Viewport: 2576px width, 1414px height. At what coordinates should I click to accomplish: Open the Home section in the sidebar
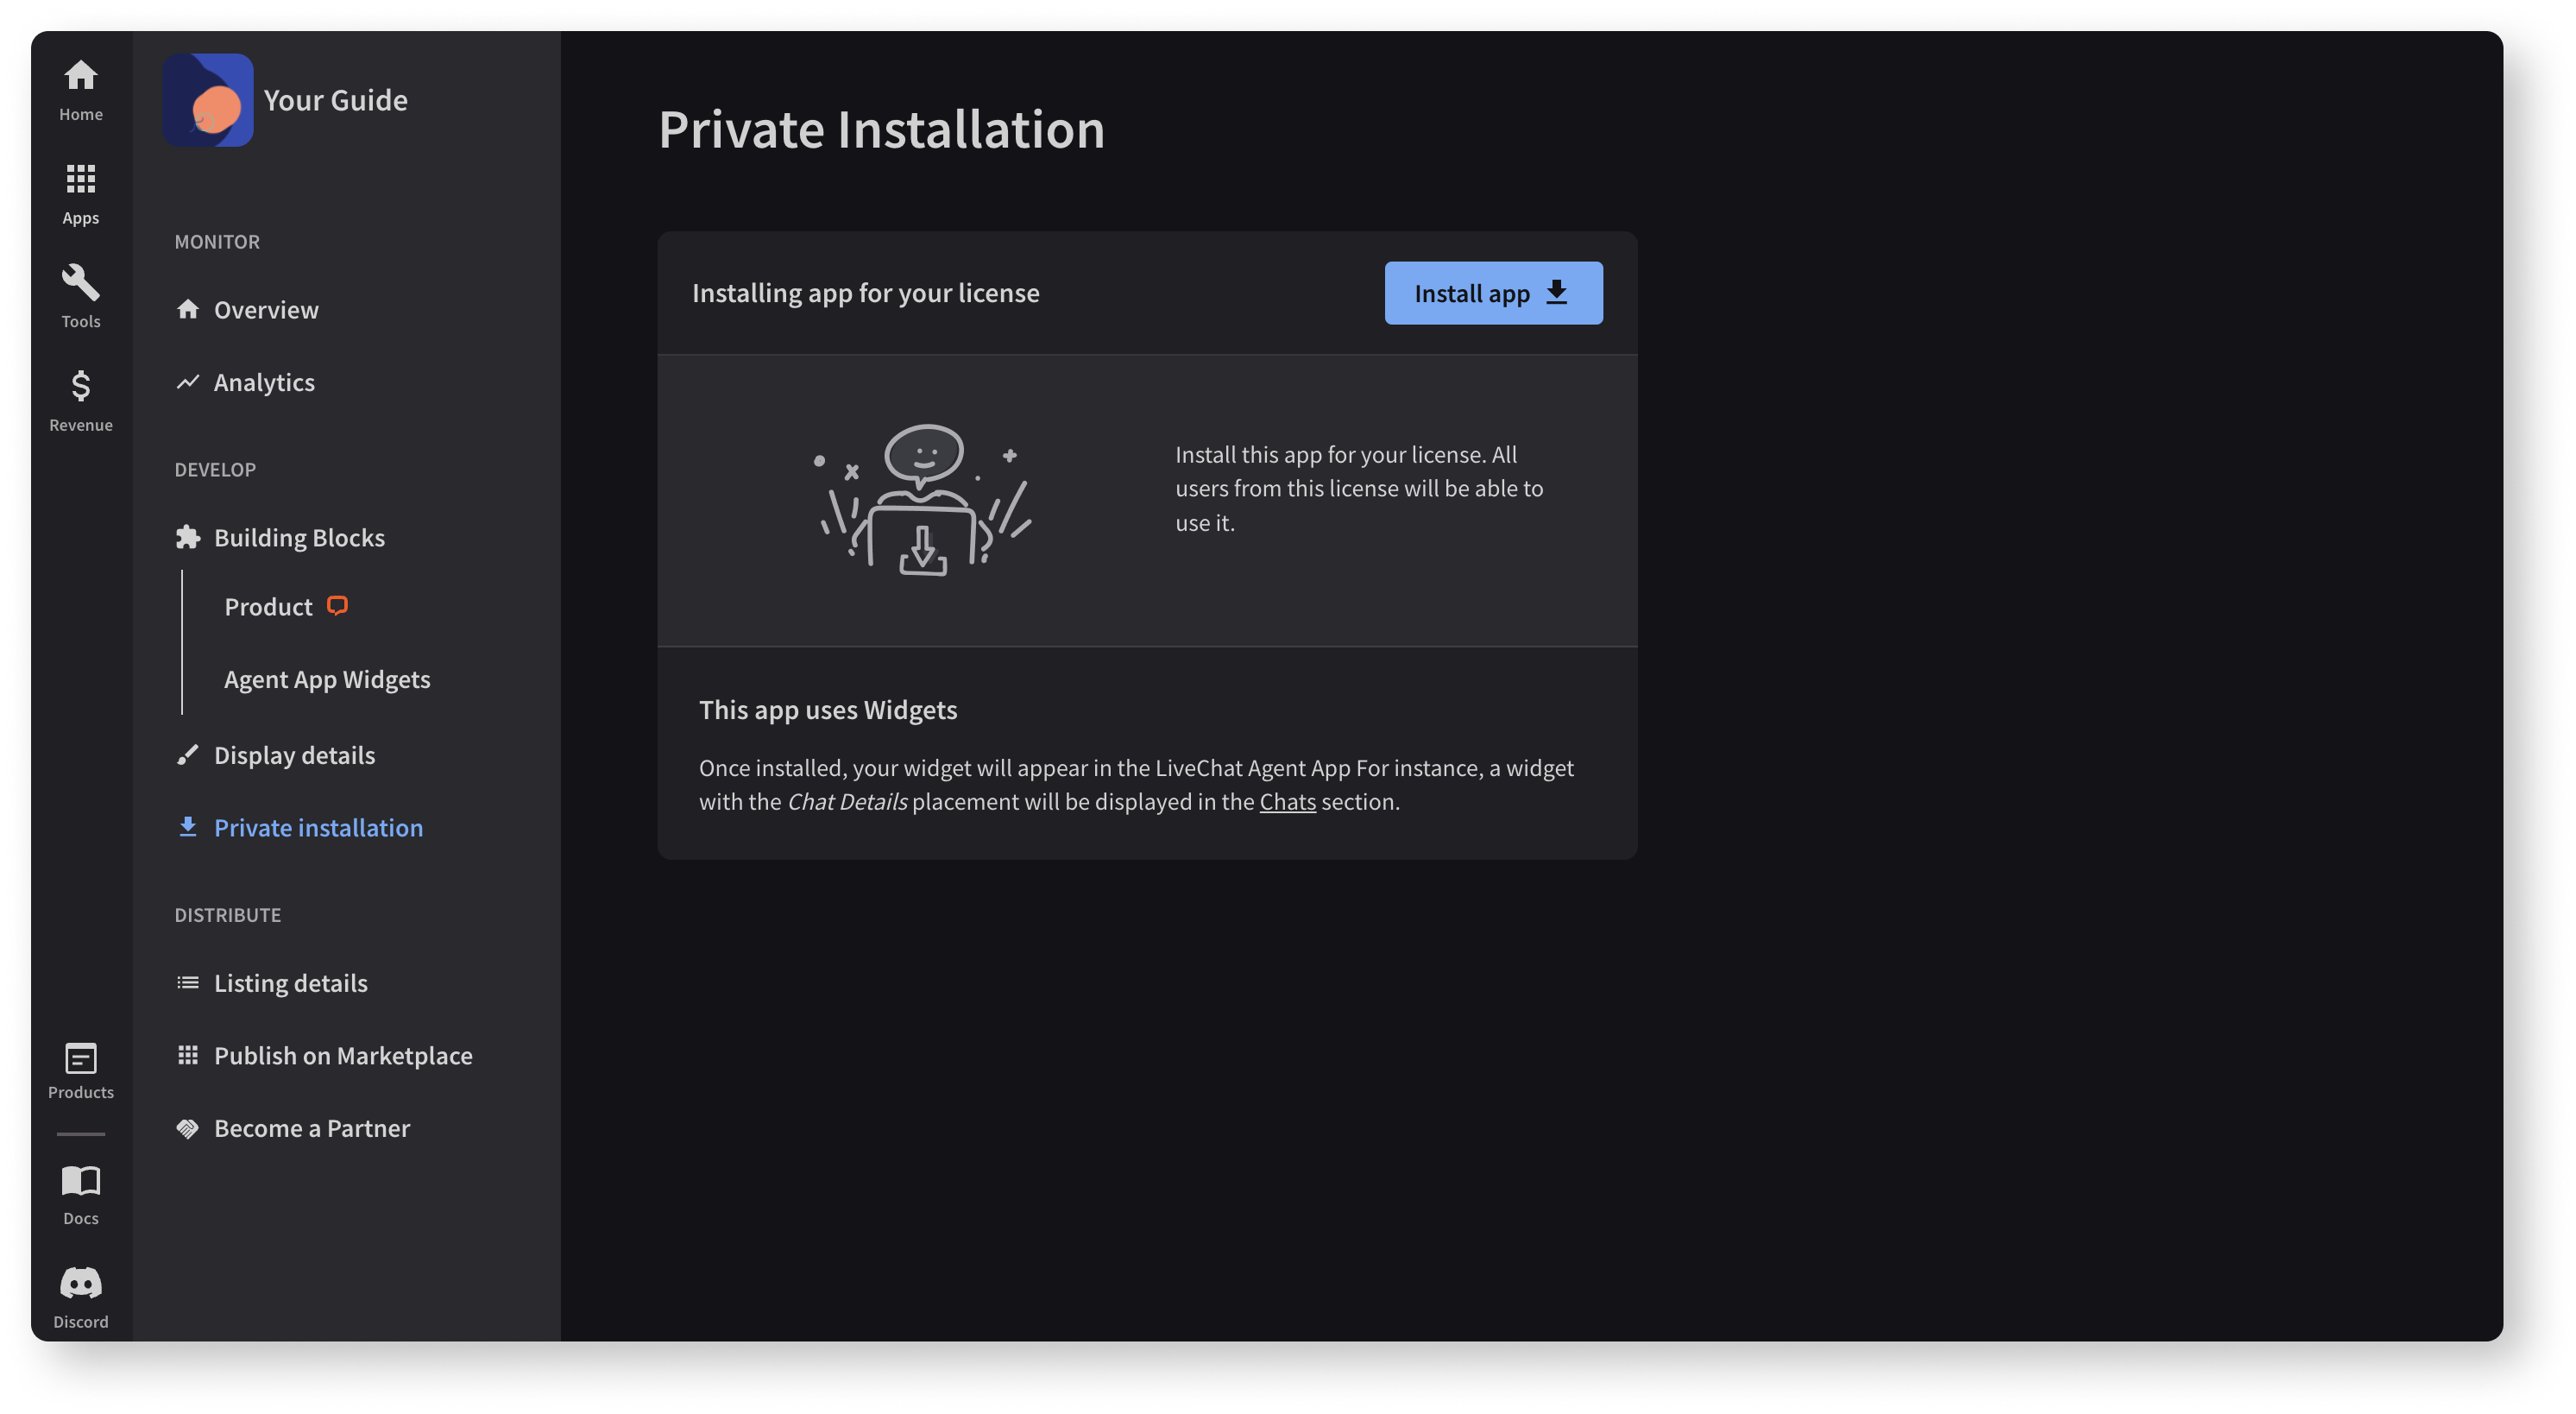pos(80,88)
